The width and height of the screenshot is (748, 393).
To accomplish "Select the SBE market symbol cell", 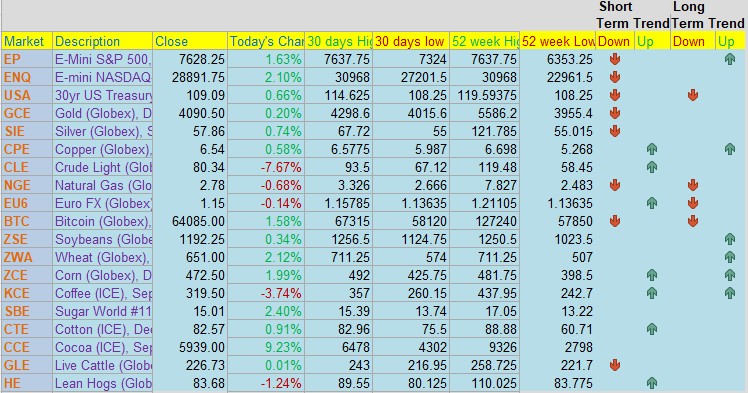I will click(27, 311).
